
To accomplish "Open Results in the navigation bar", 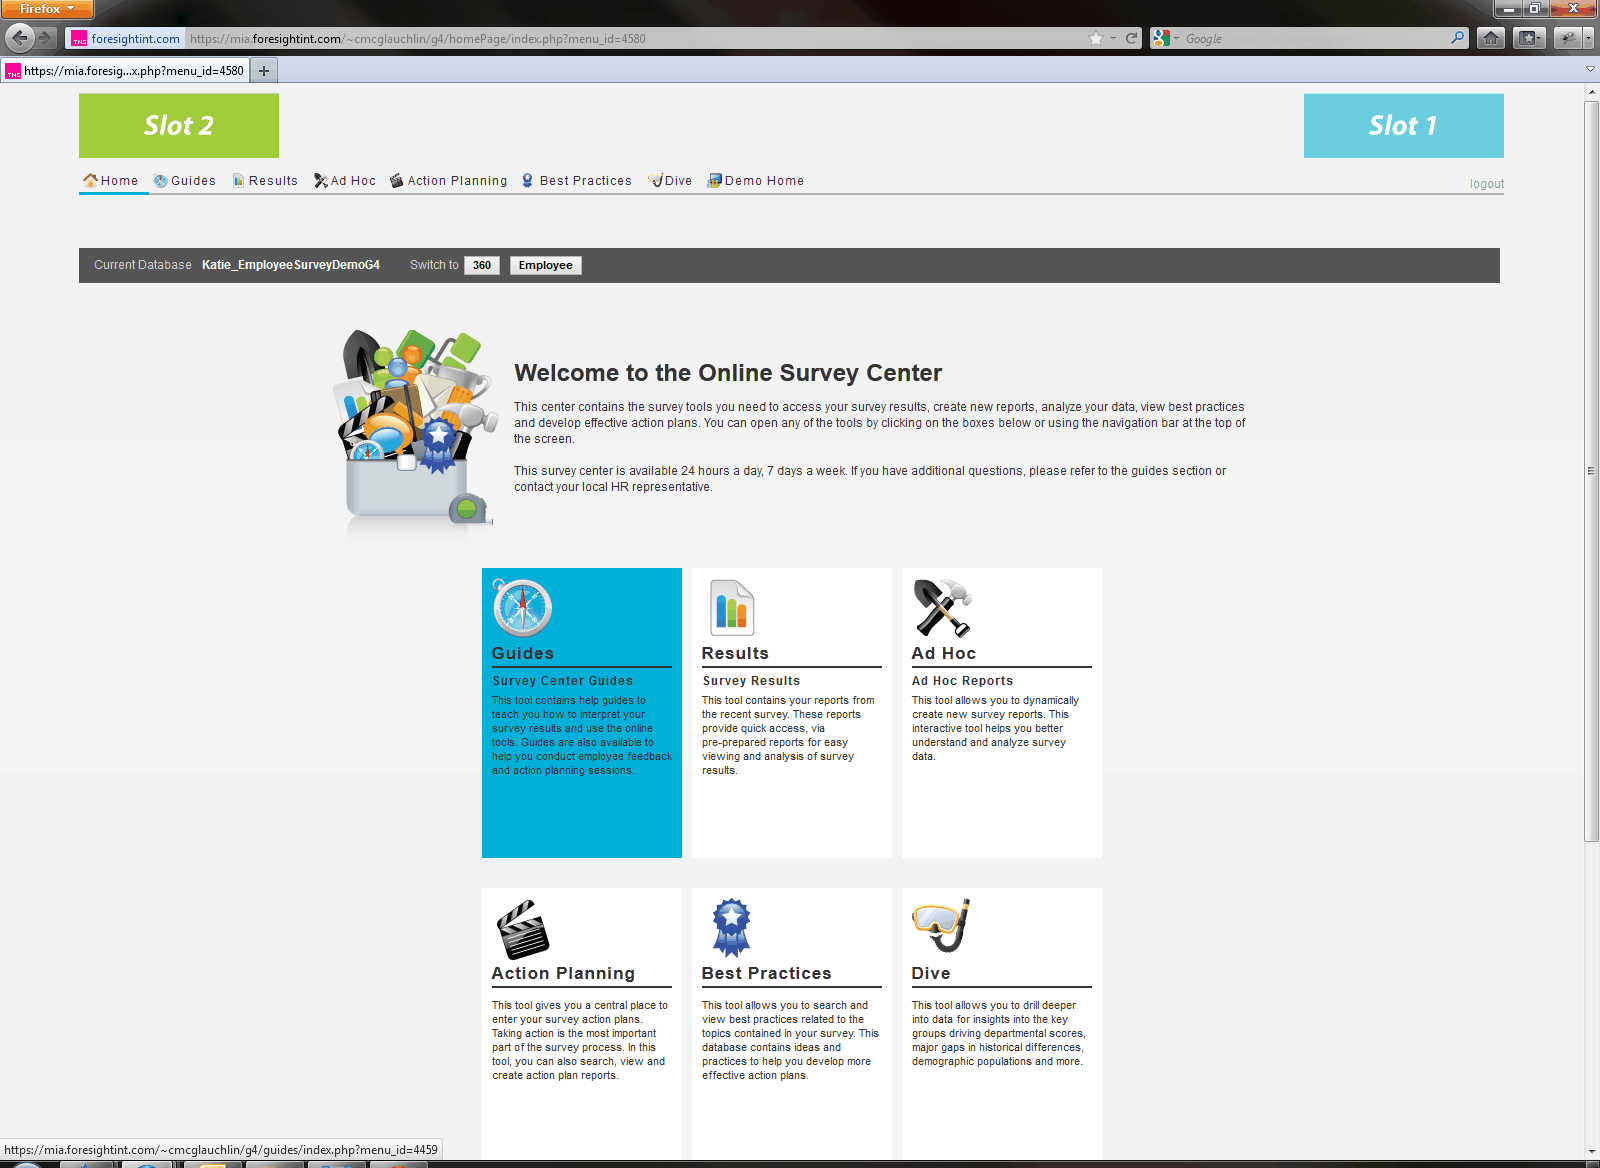I will coord(265,181).
